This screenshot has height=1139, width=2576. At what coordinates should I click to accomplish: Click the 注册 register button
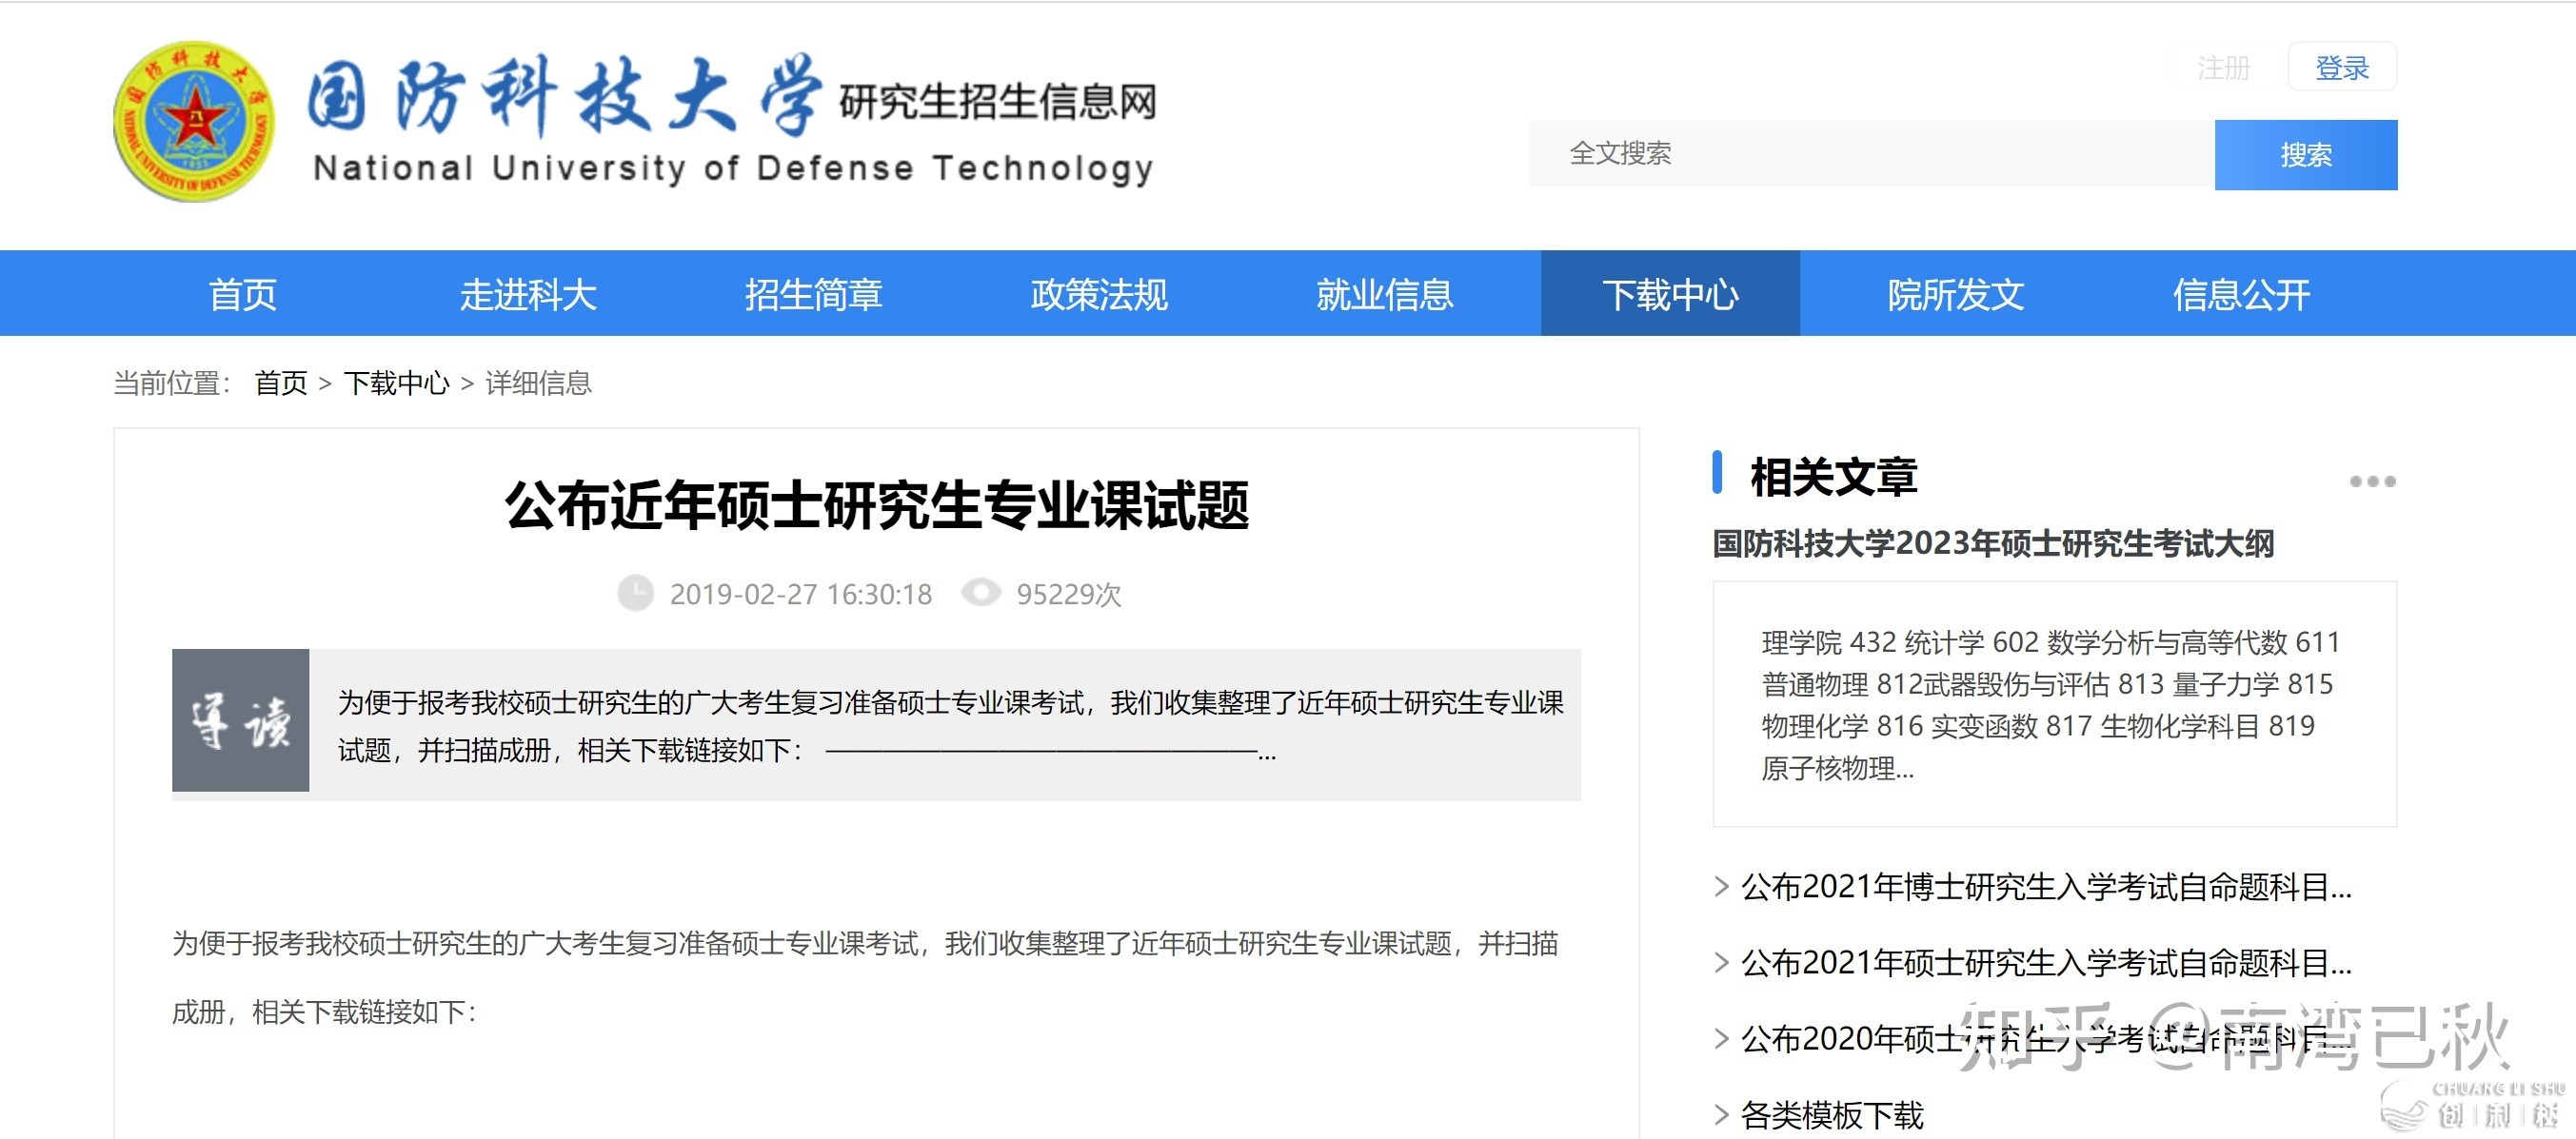(2223, 67)
